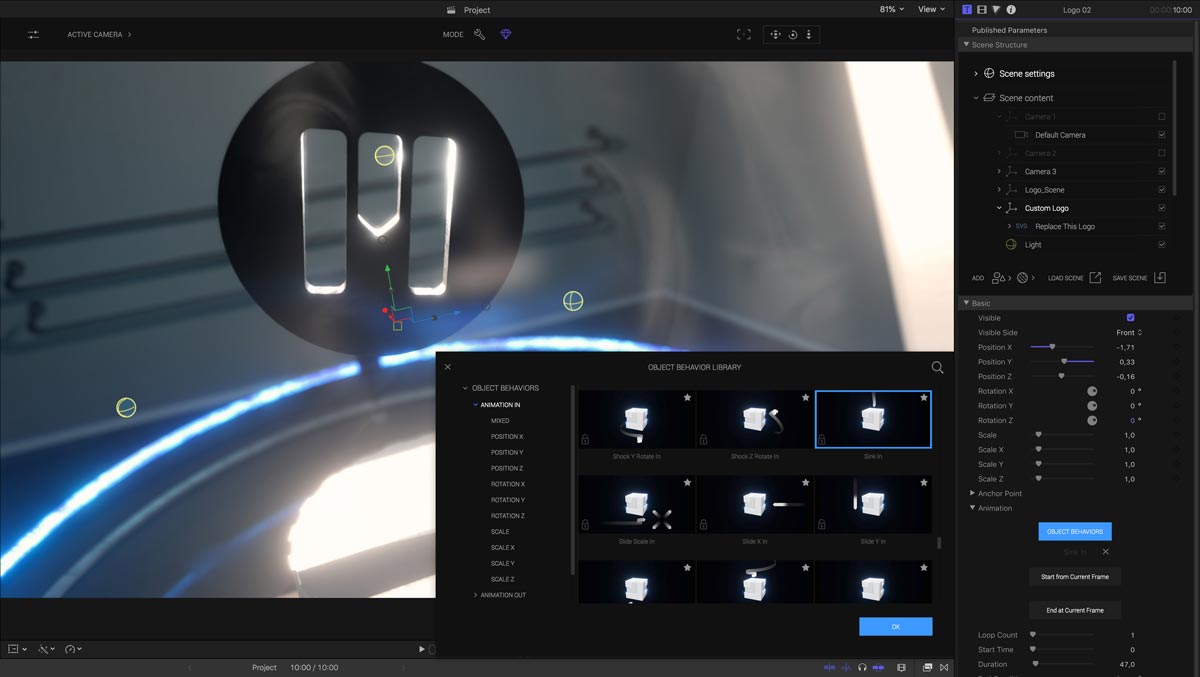
Task: Click Published Parameters heading
Action: tap(1010, 30)
